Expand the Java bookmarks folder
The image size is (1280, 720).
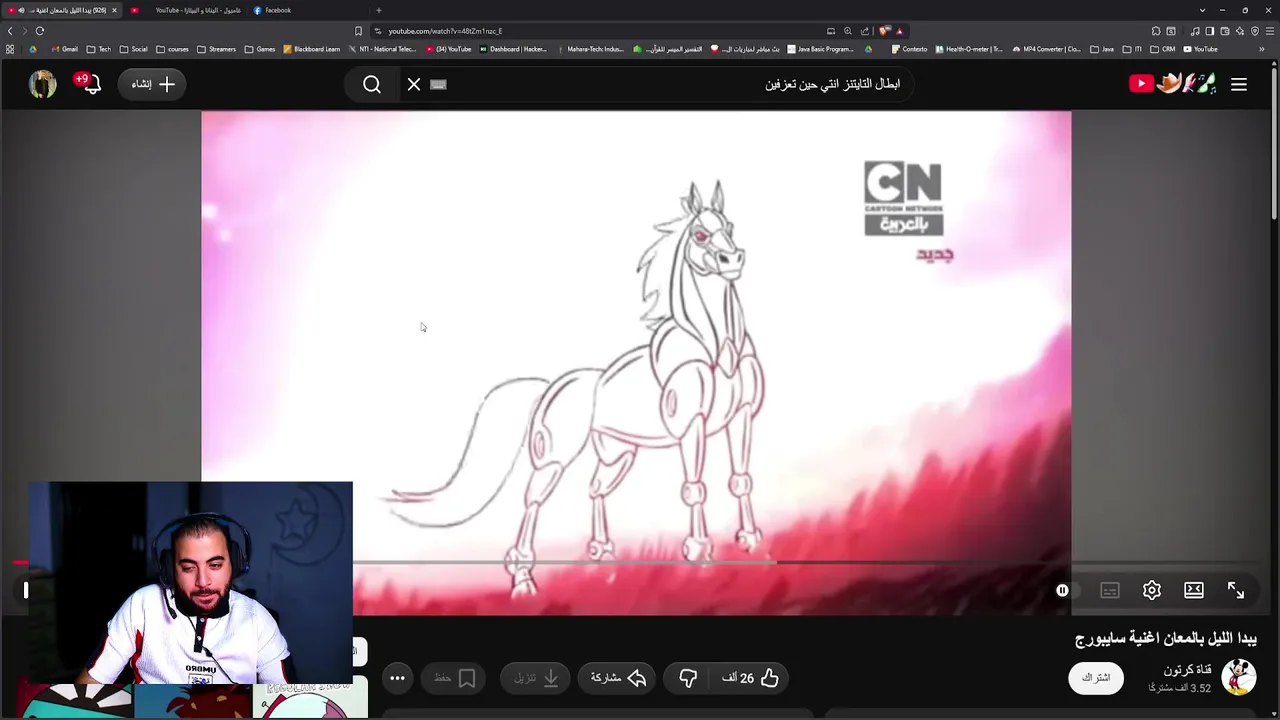[x=1102, y=49]
